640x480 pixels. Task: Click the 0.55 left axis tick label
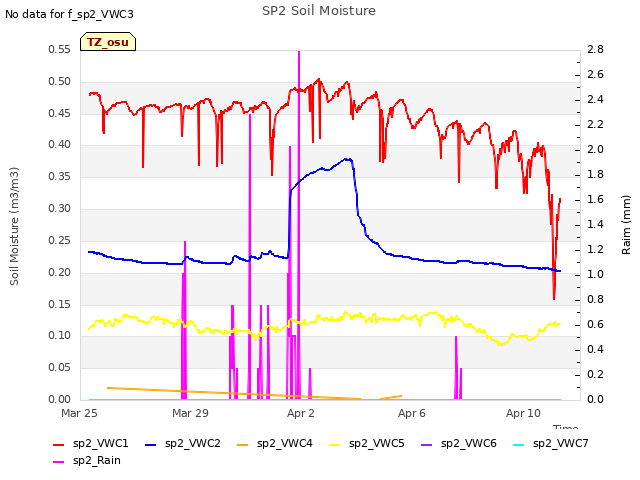pyautogui.click(x=60, y=49)
